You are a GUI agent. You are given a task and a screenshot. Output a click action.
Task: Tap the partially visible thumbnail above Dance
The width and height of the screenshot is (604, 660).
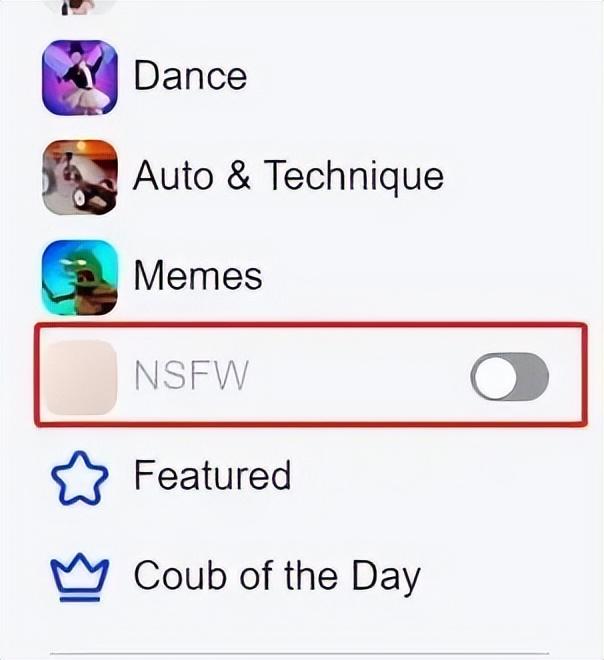(80, 7)
